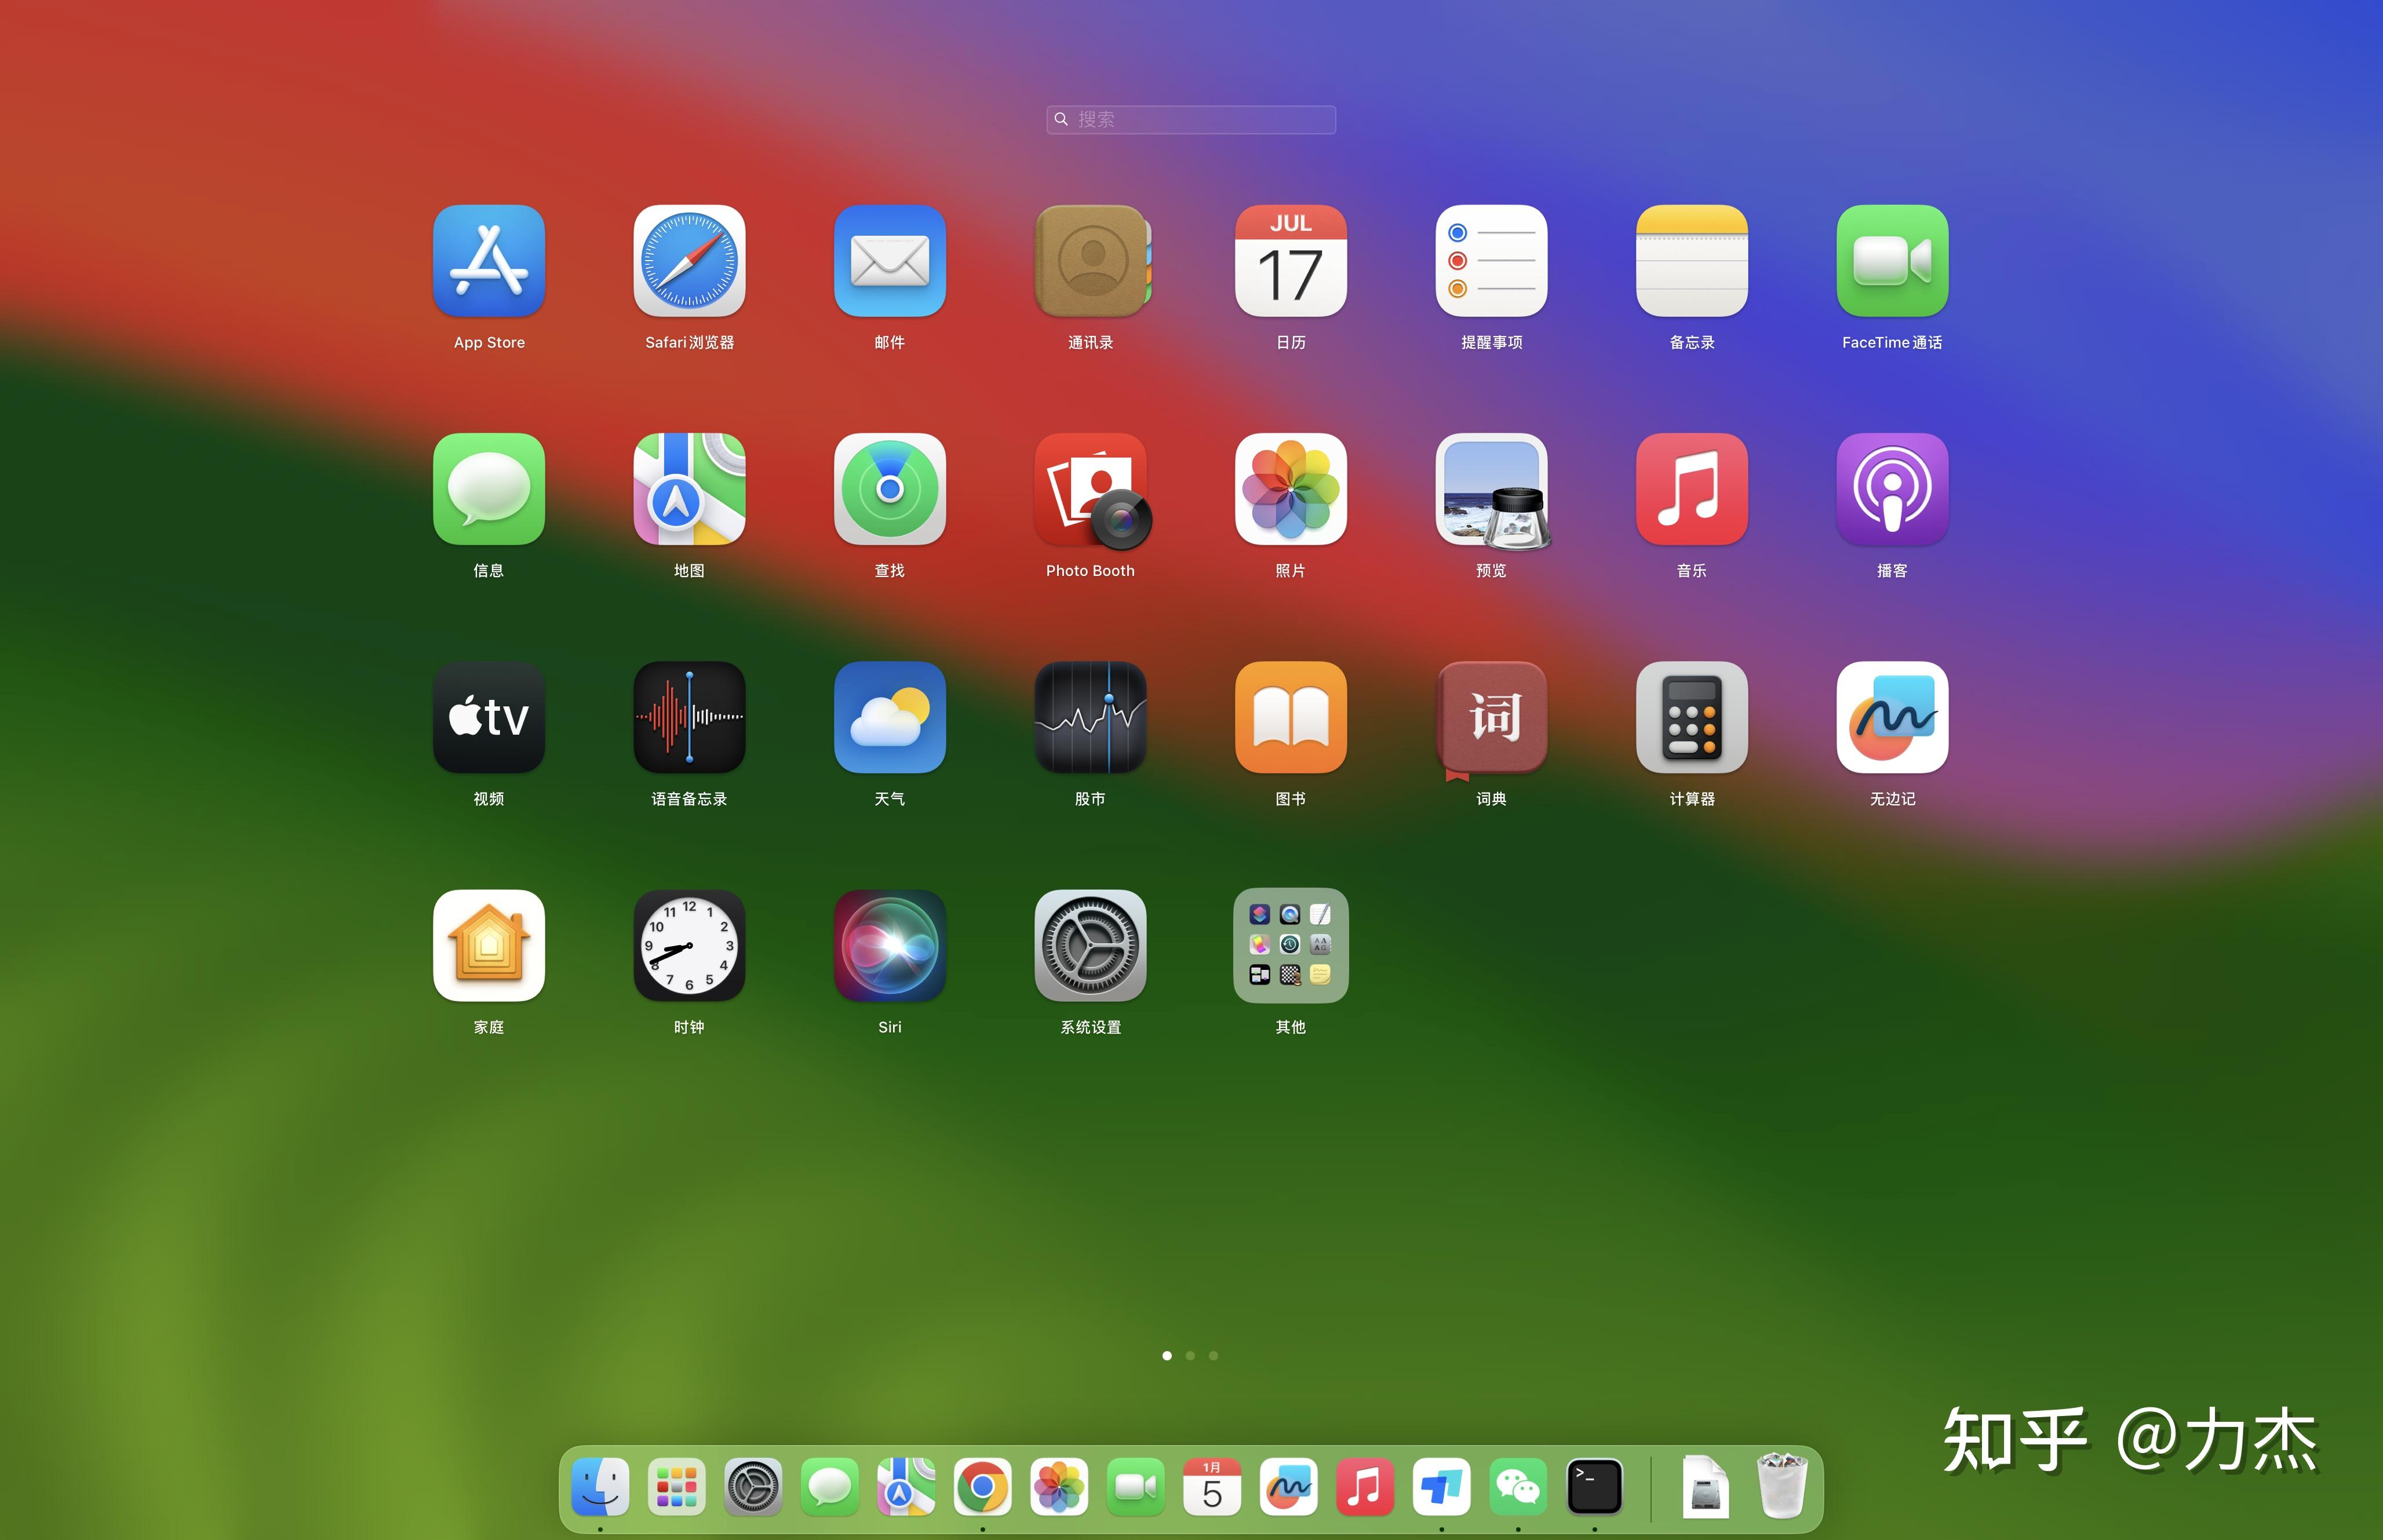2383x1540 pixels.
Task: Click the '提醒事项' label text
Action: pyautogui.click(x=1492, y=342)
